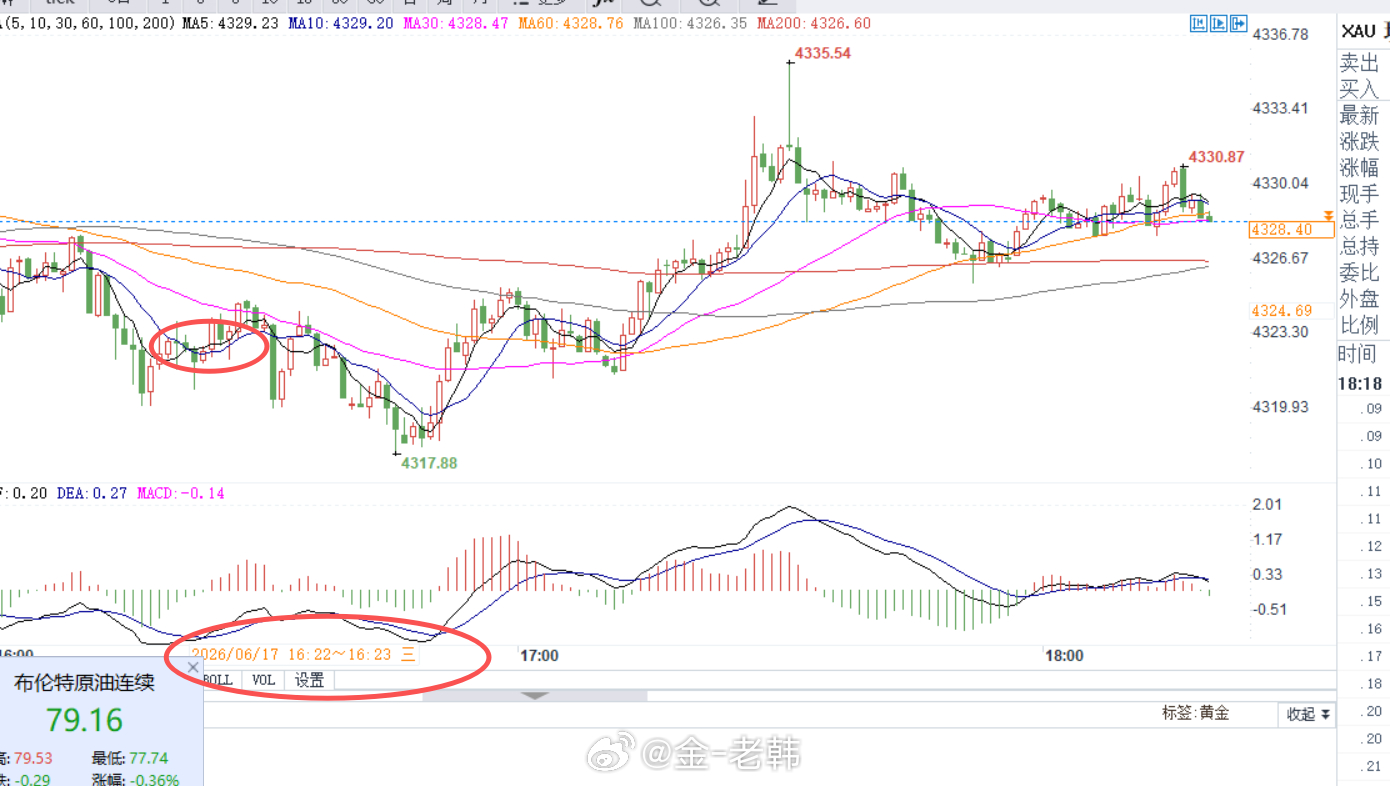Click the 比例 ratio label

[x=1359, y=325]
